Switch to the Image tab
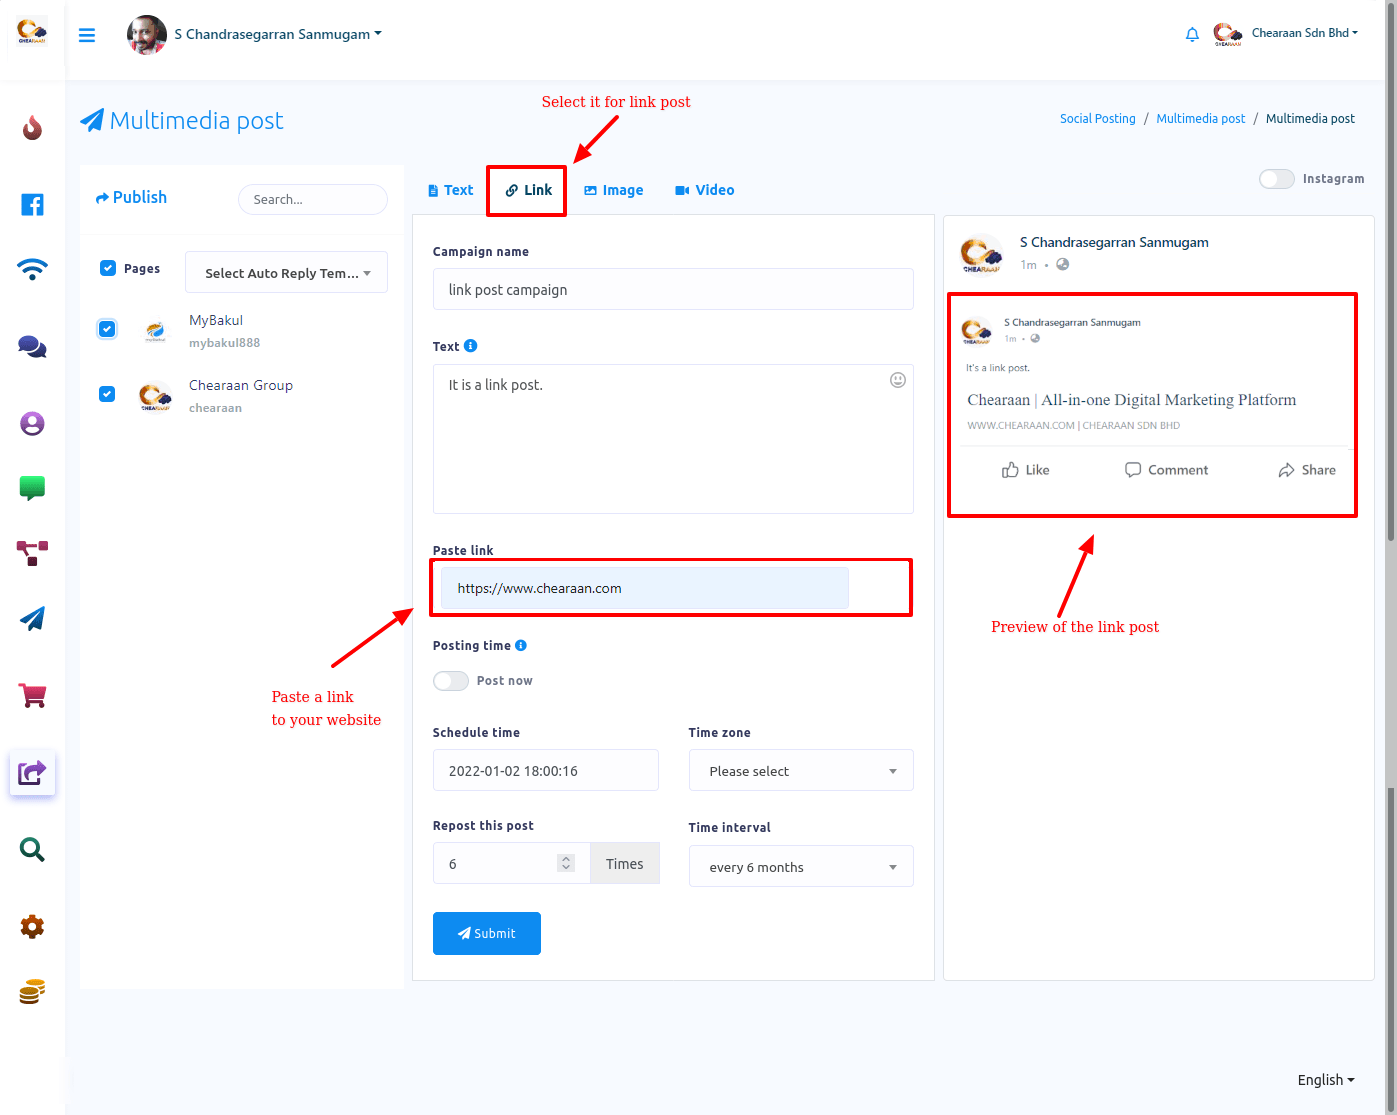 tap(613, 190)
